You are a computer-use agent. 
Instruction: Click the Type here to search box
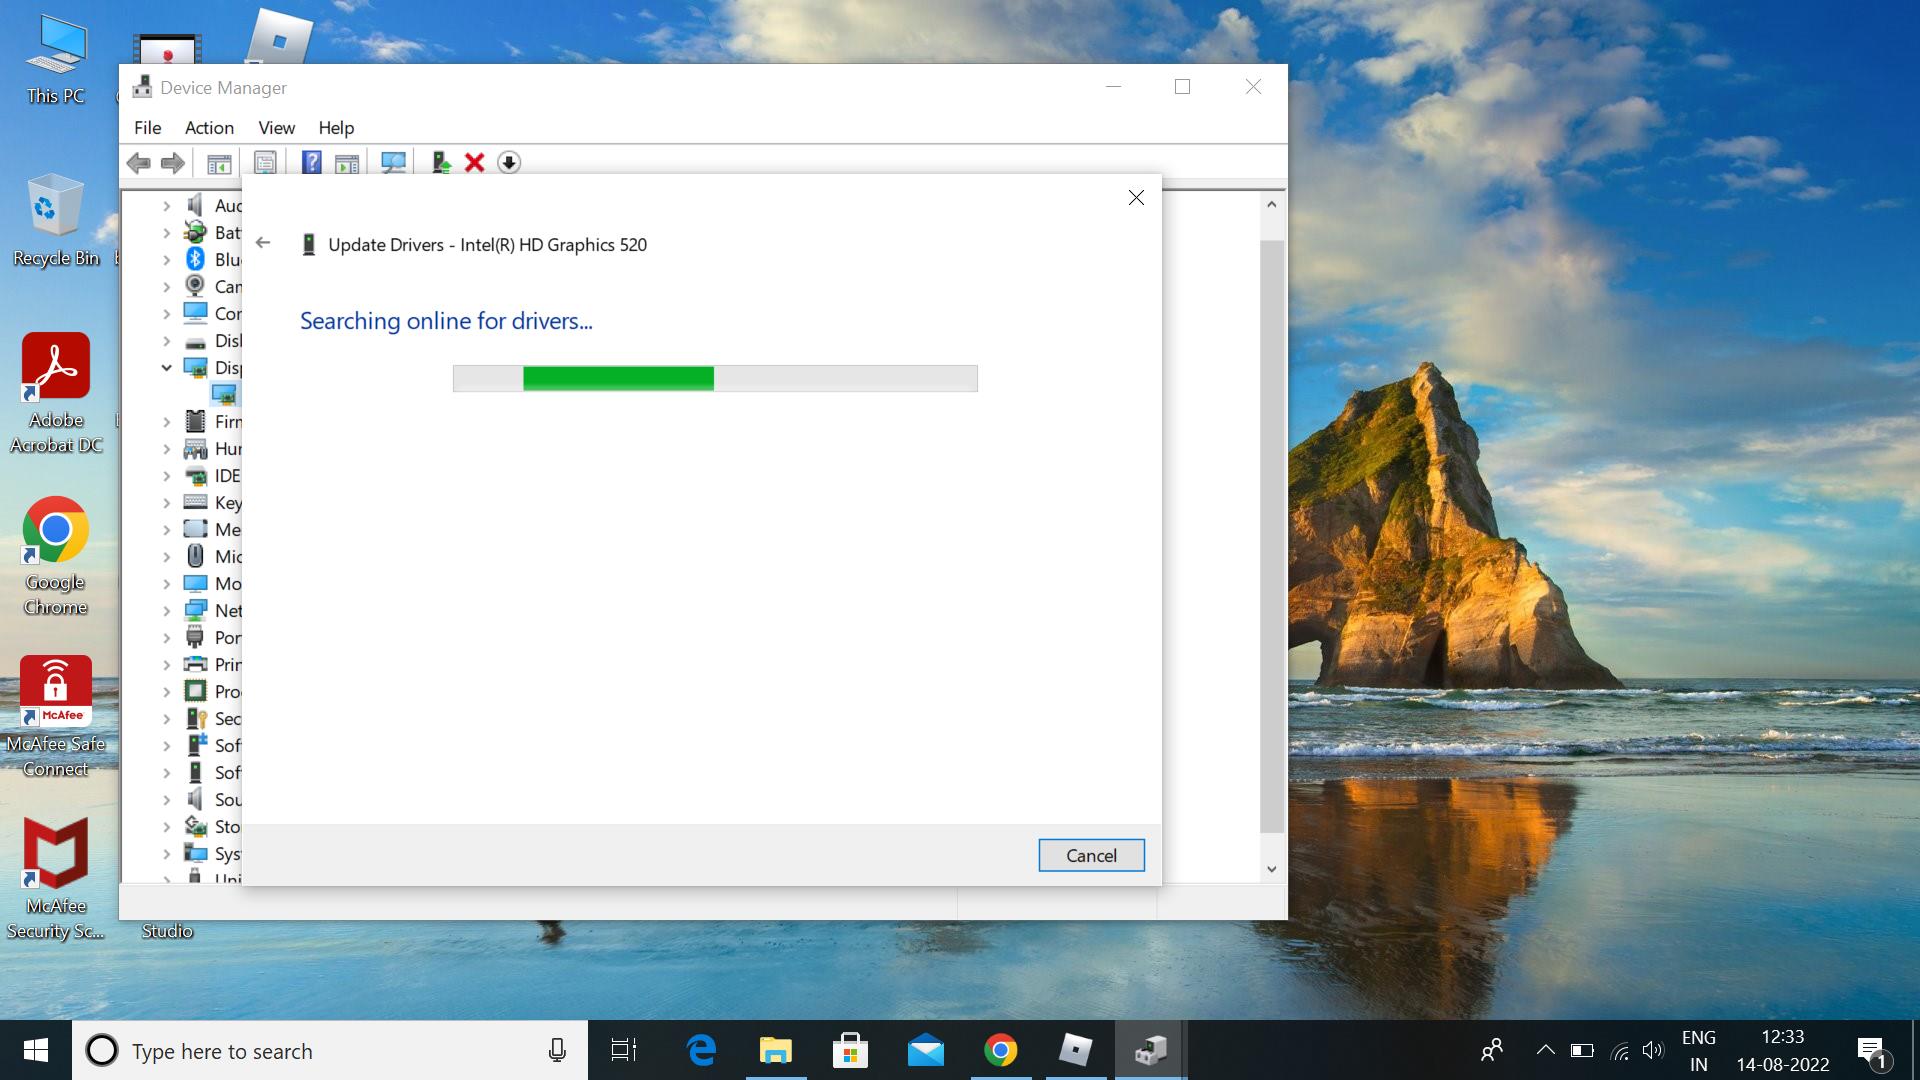[x=330, y=1050]
